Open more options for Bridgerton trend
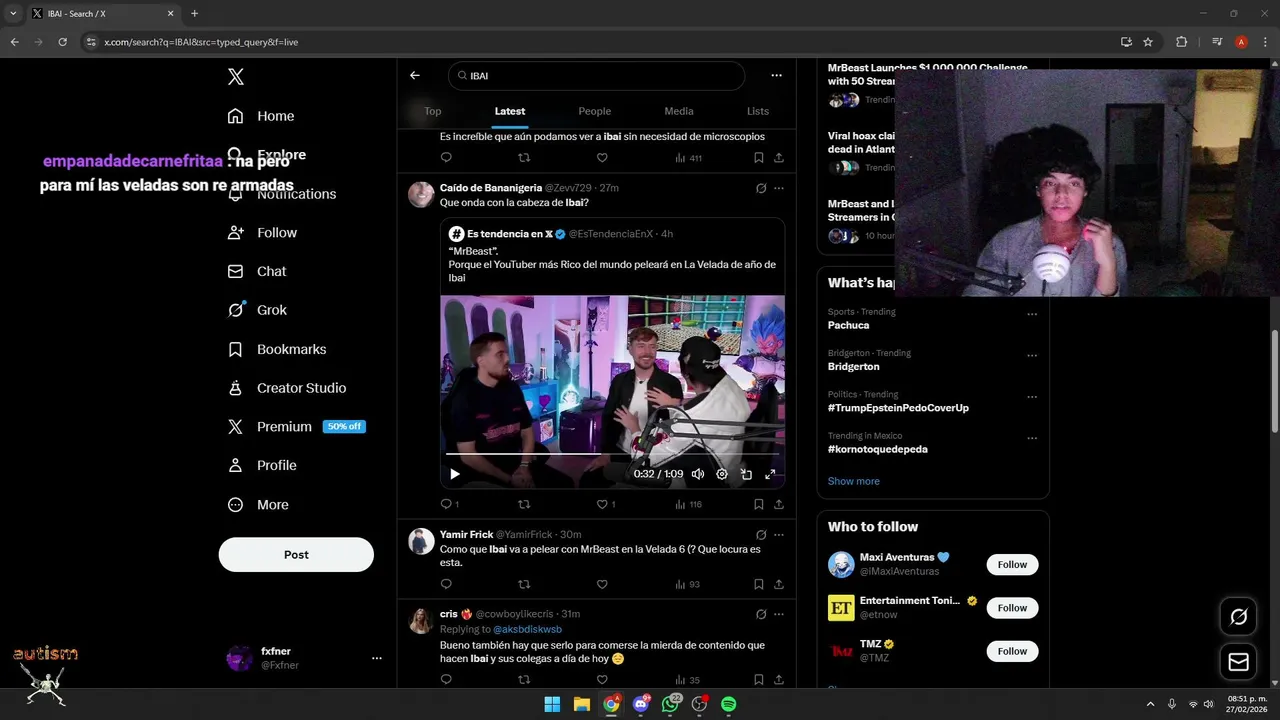This screenshot has height=720, width=1280. [x=1032, y=355]
